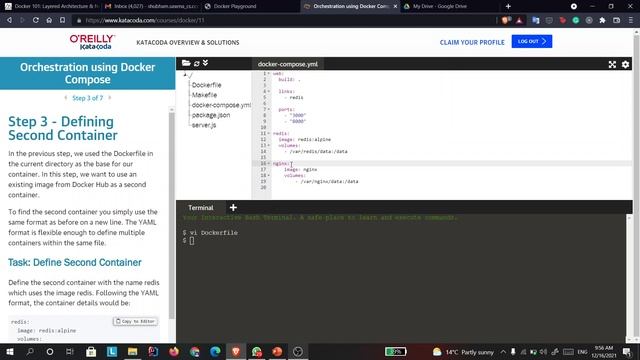
Task: Fold the ports block at line 7
Action: (269, 109)
